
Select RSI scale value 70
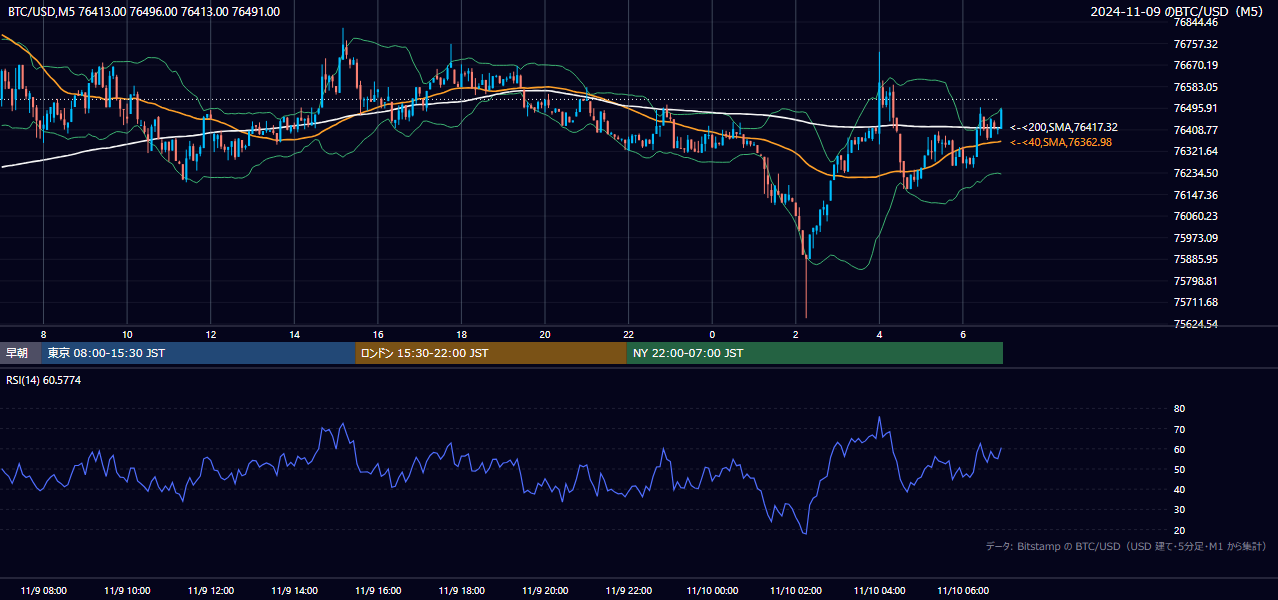[x=1179, y=429]
